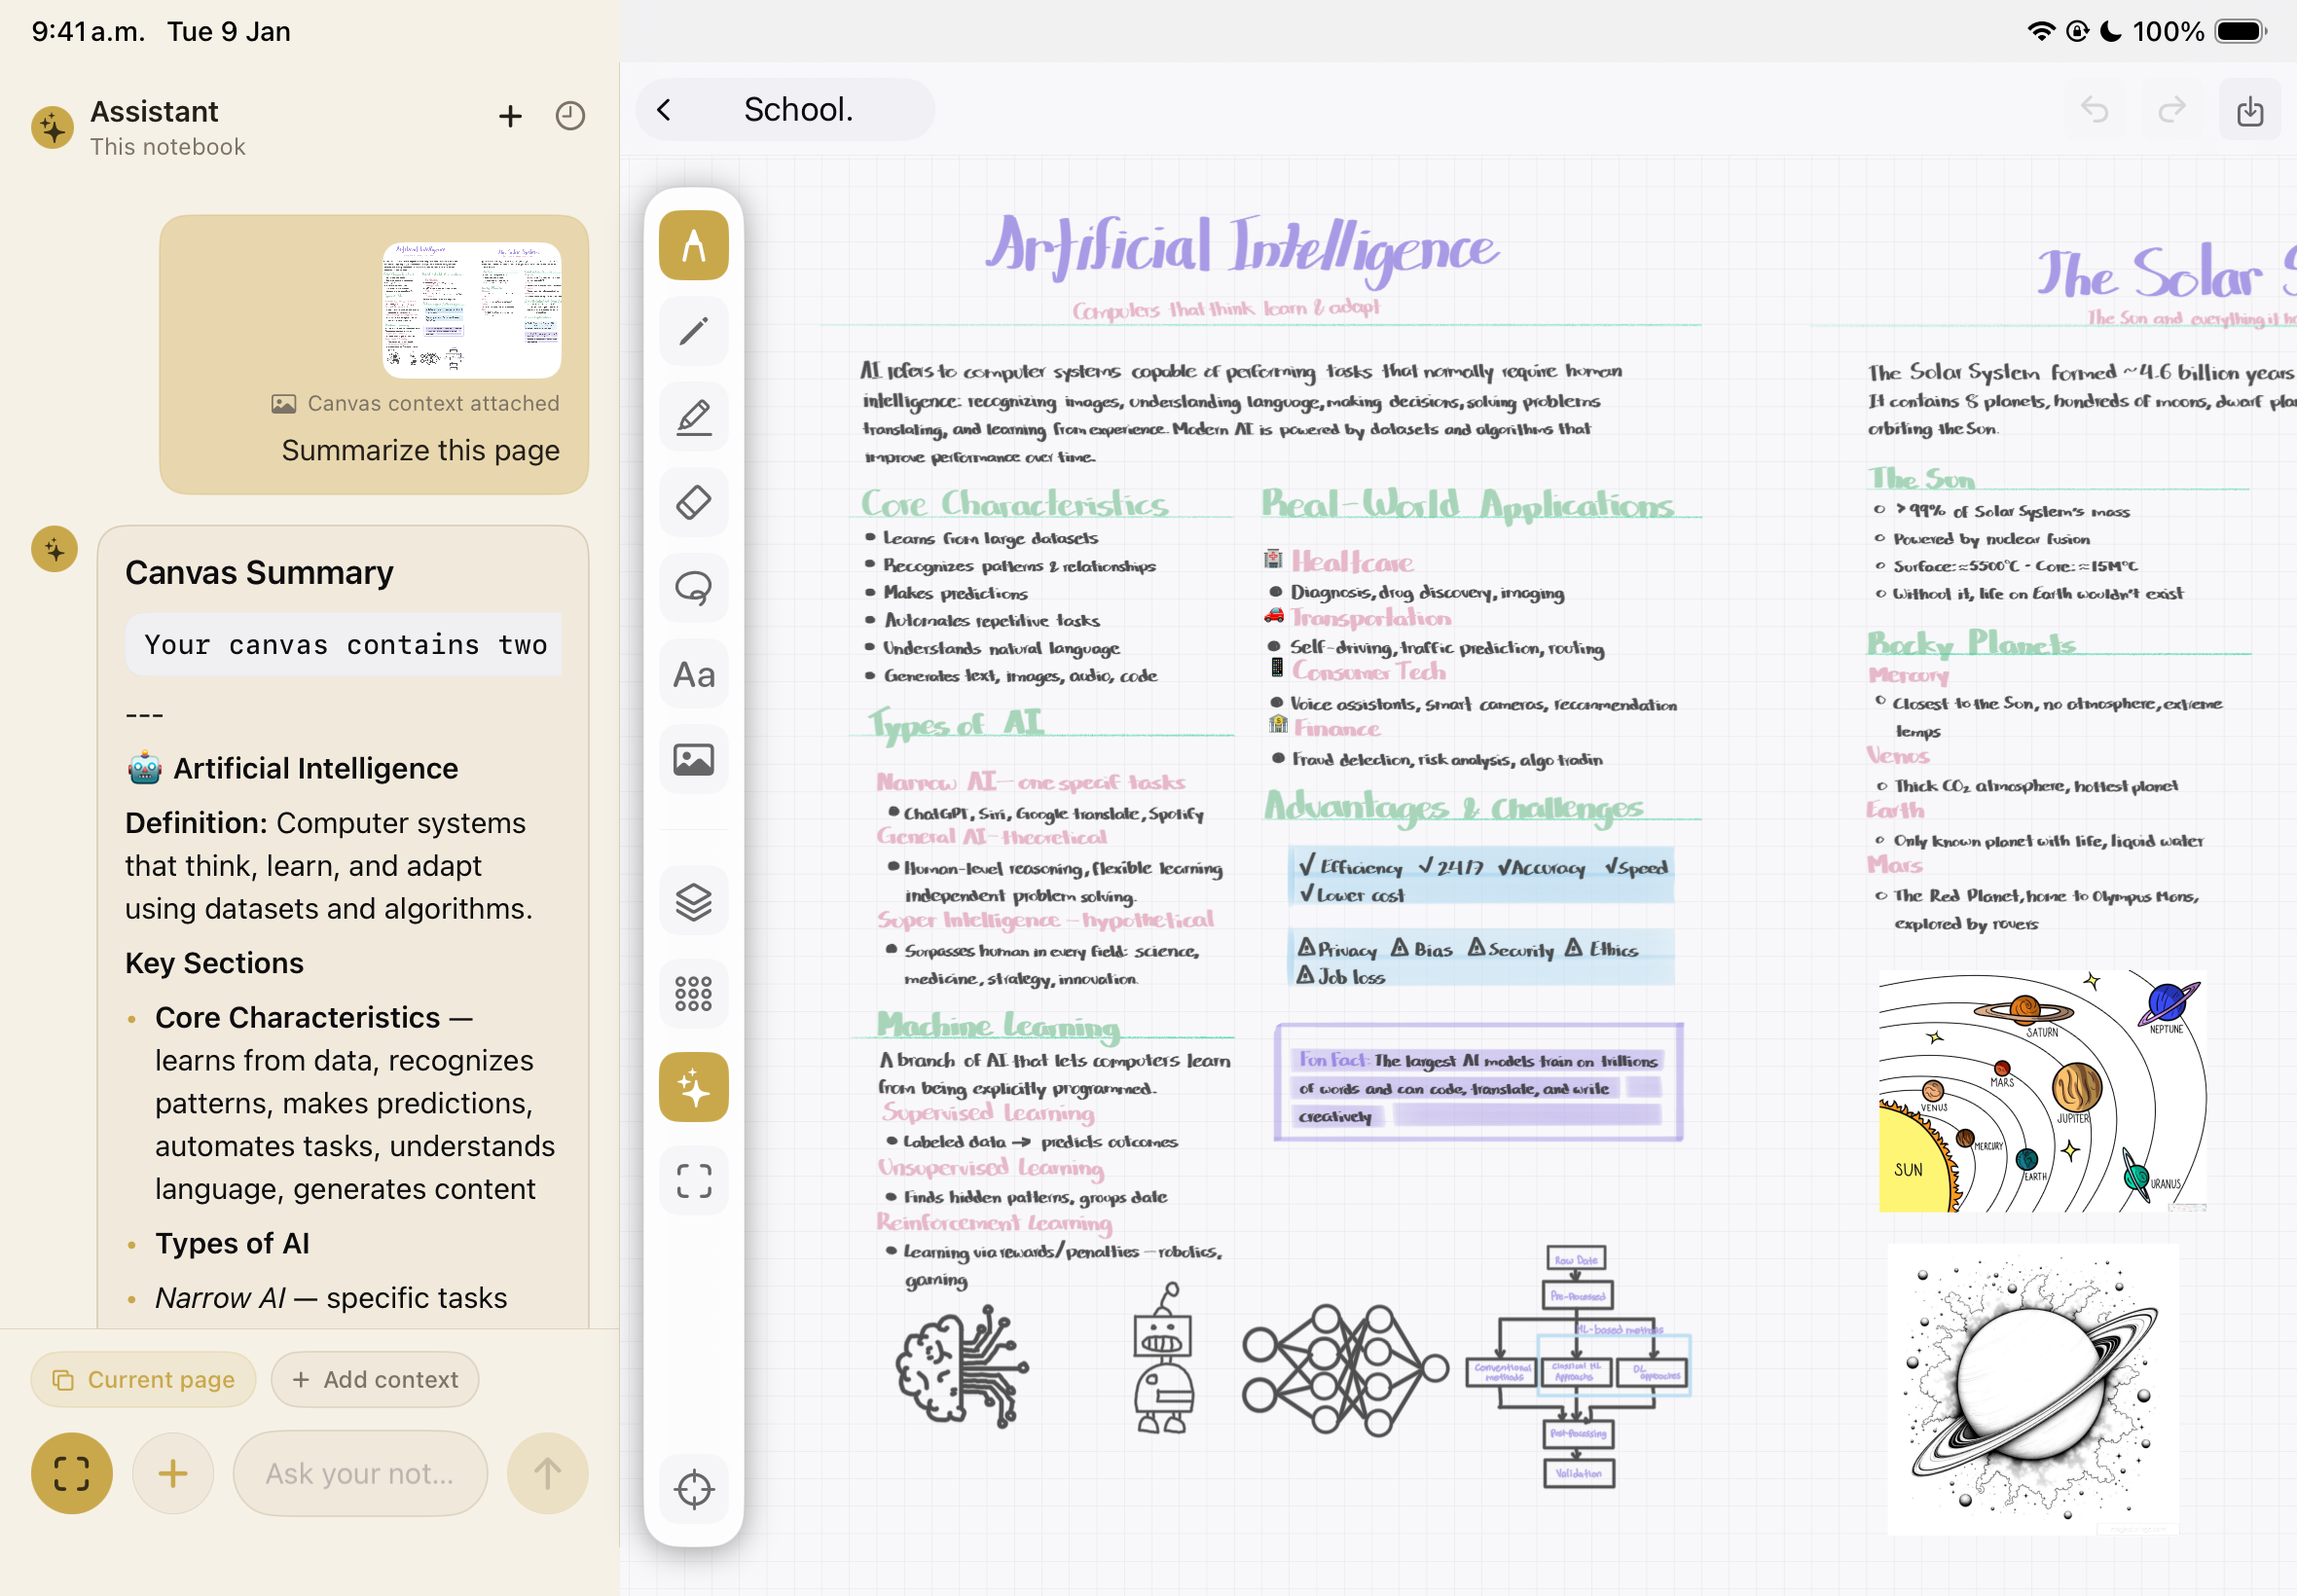Click the 'This notebook' subtitle

point(167,147)
